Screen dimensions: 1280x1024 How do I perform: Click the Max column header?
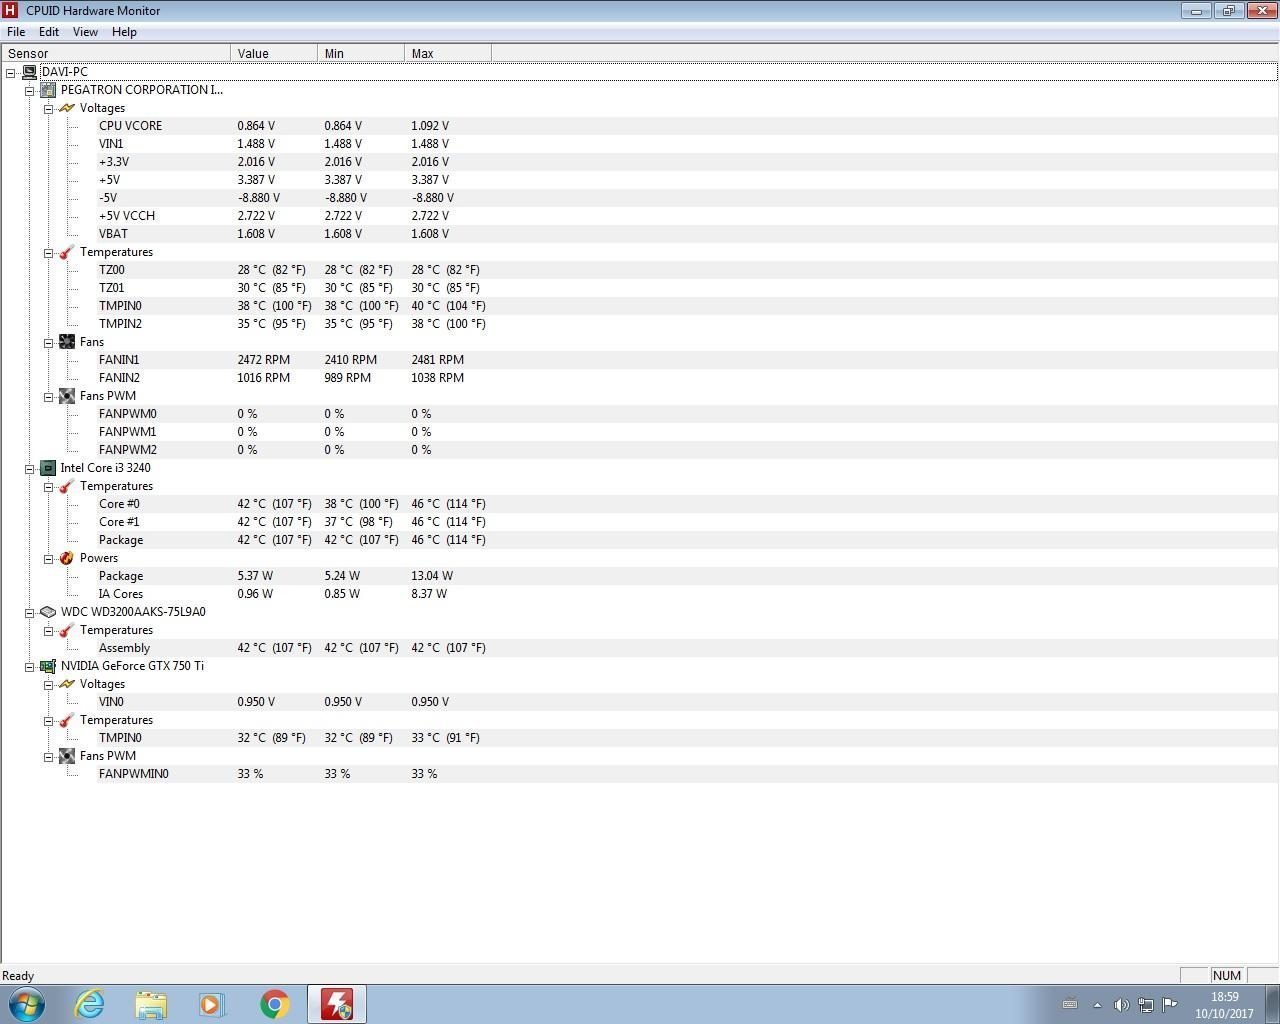pos(448,54)
